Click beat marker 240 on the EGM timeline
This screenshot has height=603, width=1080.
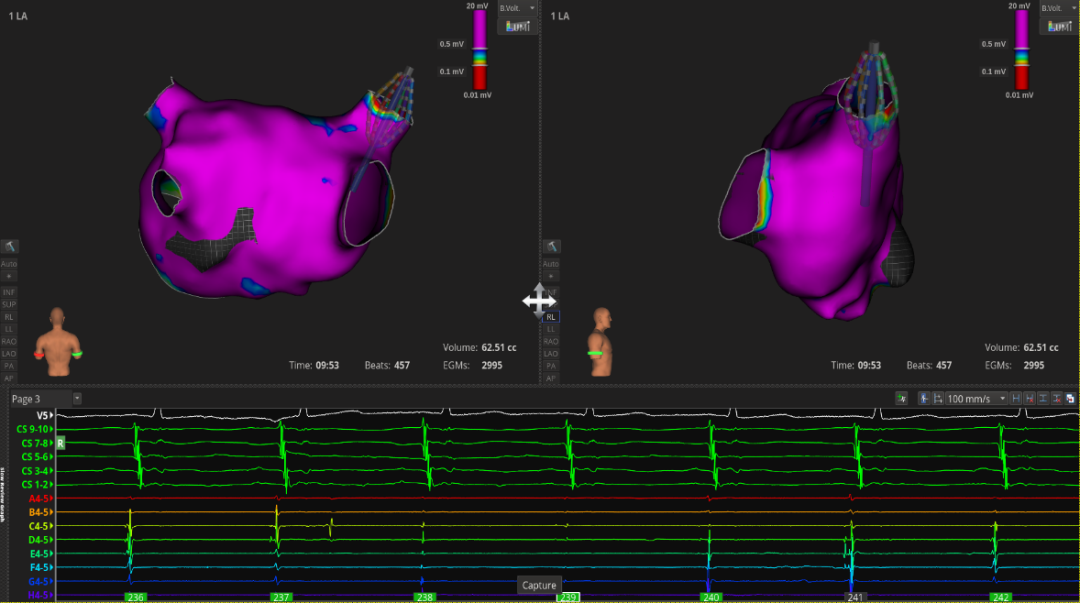click(711, 597)
